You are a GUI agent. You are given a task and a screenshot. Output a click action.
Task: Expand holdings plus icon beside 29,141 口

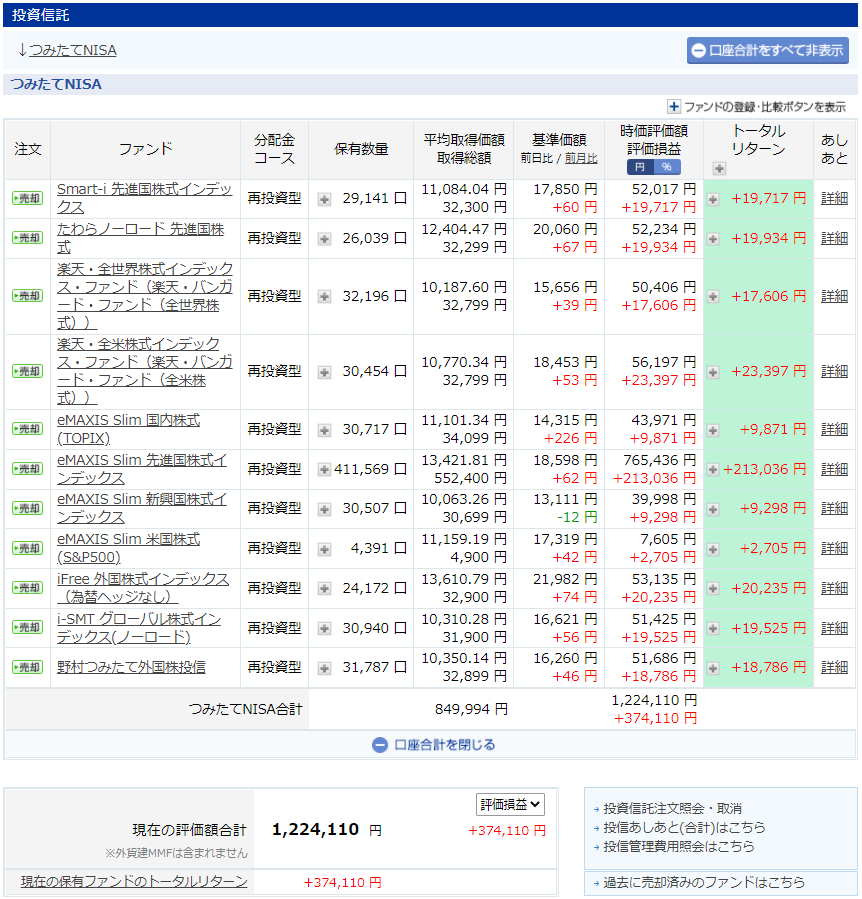325,200
